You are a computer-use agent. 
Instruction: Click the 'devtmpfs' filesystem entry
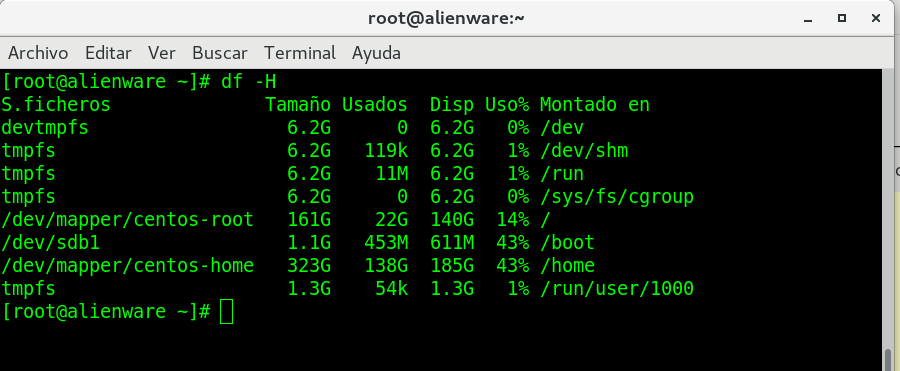coord(45,127)
